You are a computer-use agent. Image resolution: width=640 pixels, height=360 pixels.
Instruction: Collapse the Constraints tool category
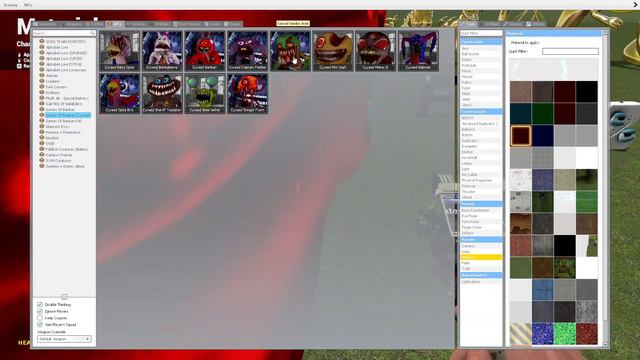(481, 42)
